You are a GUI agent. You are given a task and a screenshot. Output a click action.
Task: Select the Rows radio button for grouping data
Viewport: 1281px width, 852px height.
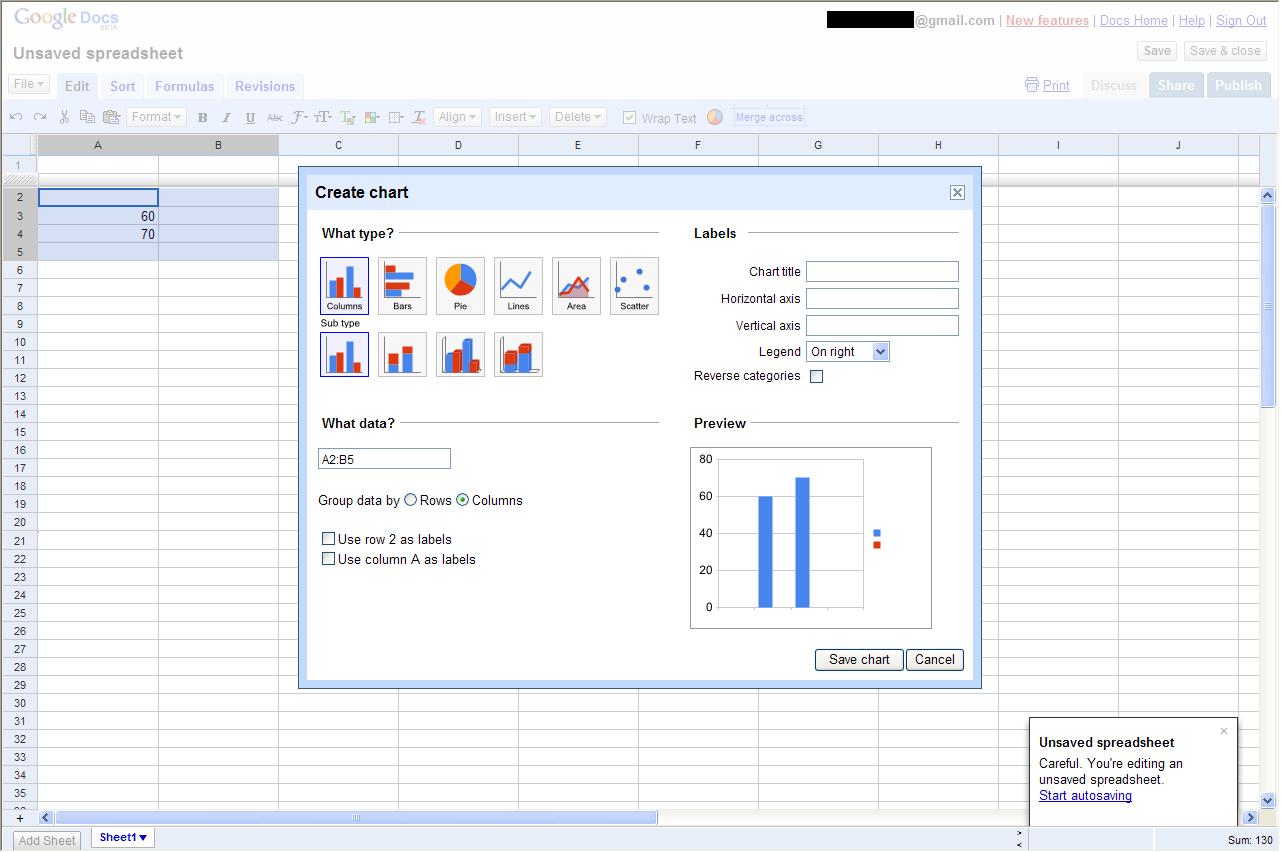tap(410, 500)
